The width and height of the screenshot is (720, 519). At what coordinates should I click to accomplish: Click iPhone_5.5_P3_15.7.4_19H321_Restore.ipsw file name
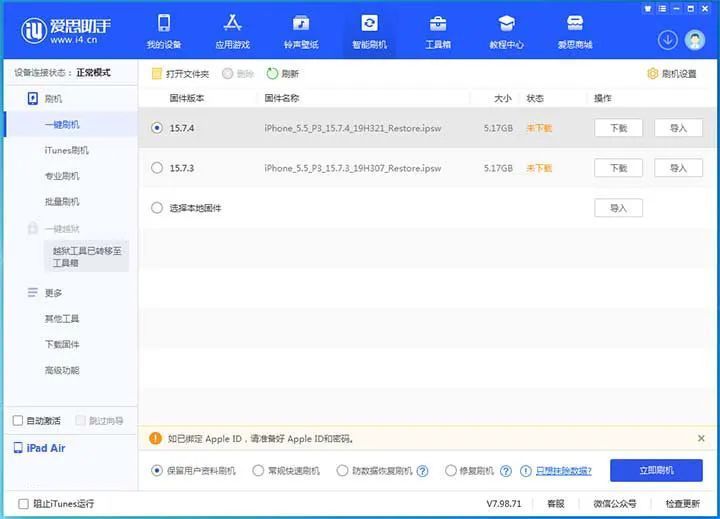[x=353, y=128]
